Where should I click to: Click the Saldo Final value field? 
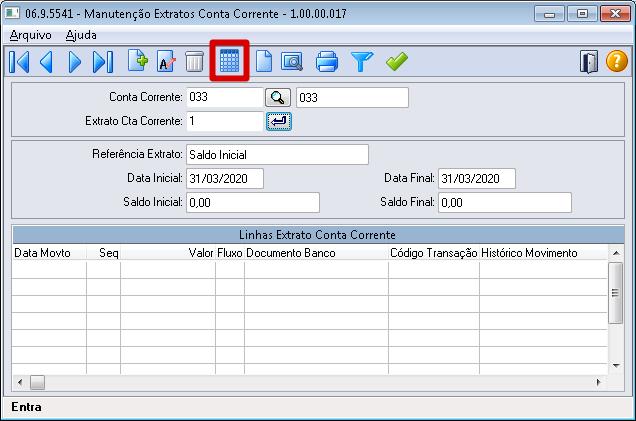click(x=505, y=202)
